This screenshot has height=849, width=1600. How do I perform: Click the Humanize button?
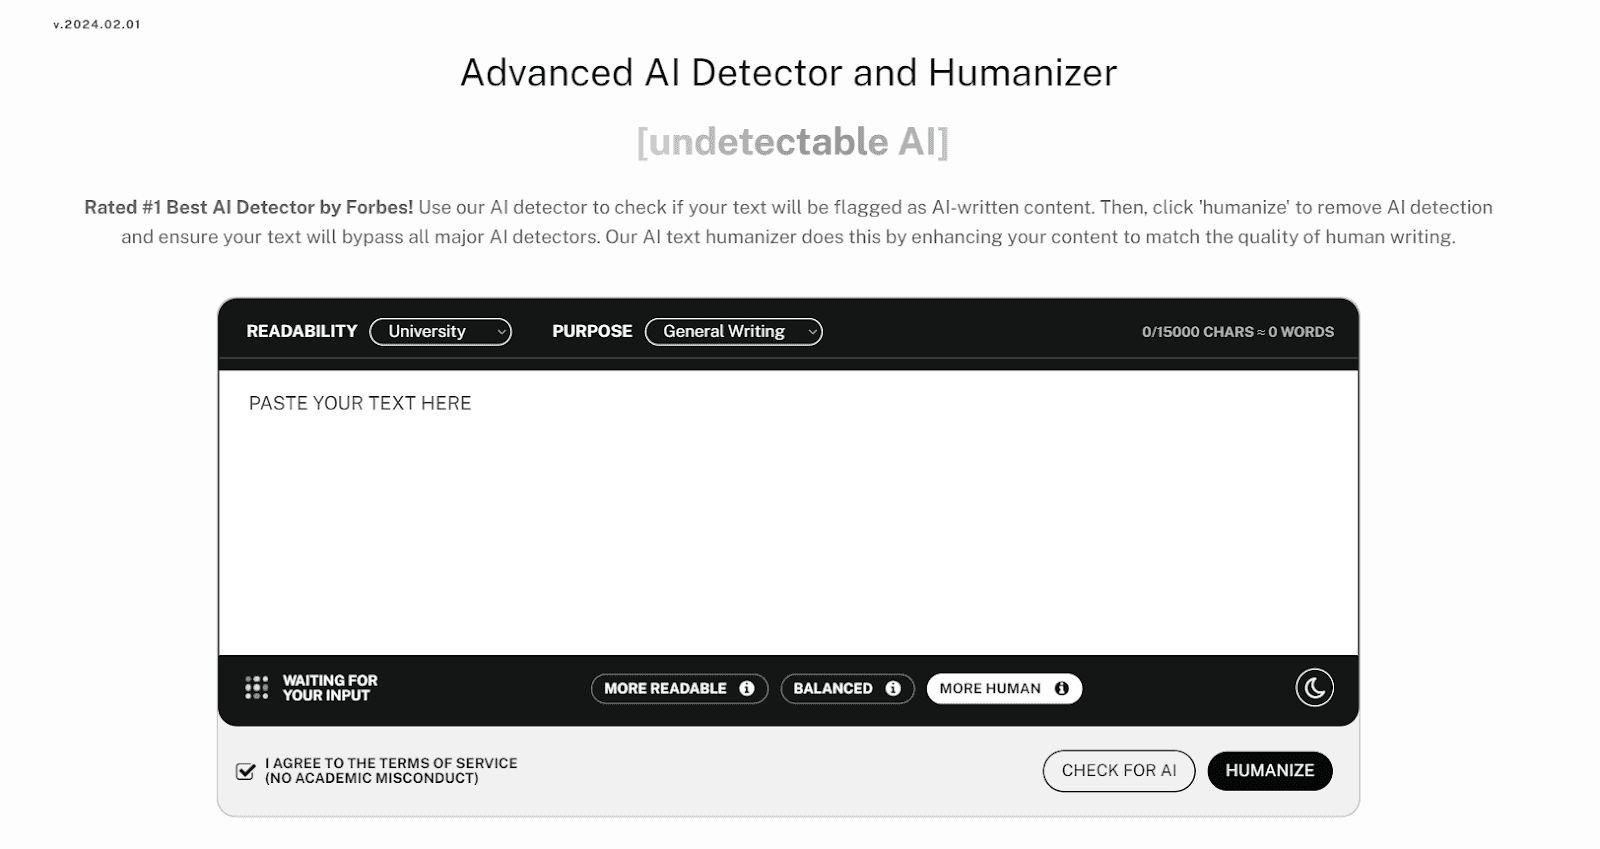coord(1269,770)
